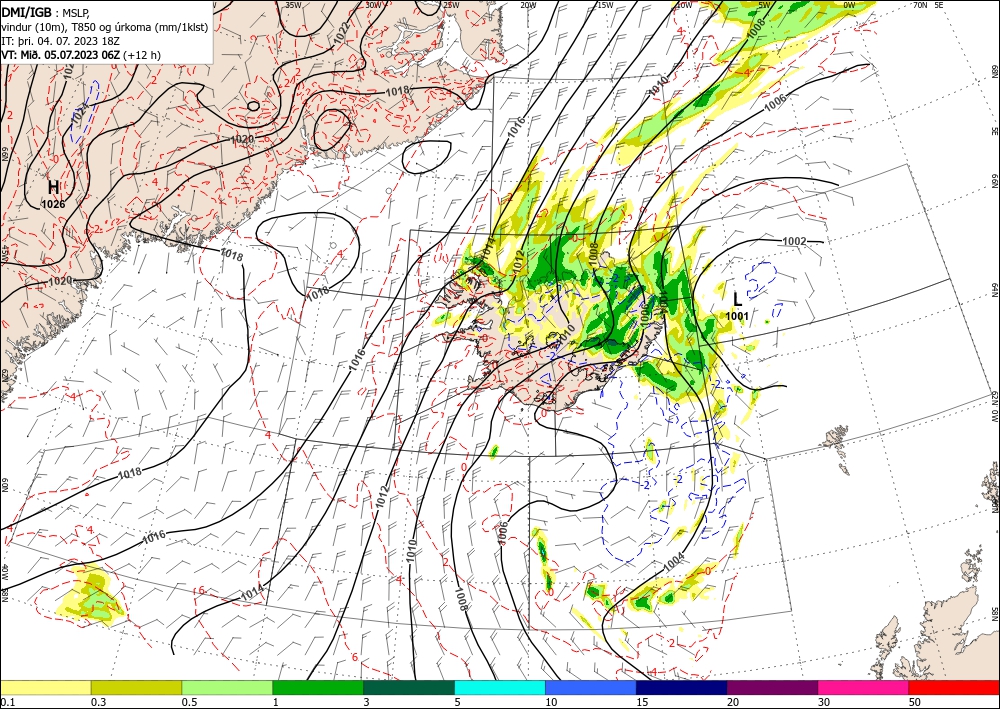
Task: Select the pink 30–50 legend swatch
Action: coord(863,688)
